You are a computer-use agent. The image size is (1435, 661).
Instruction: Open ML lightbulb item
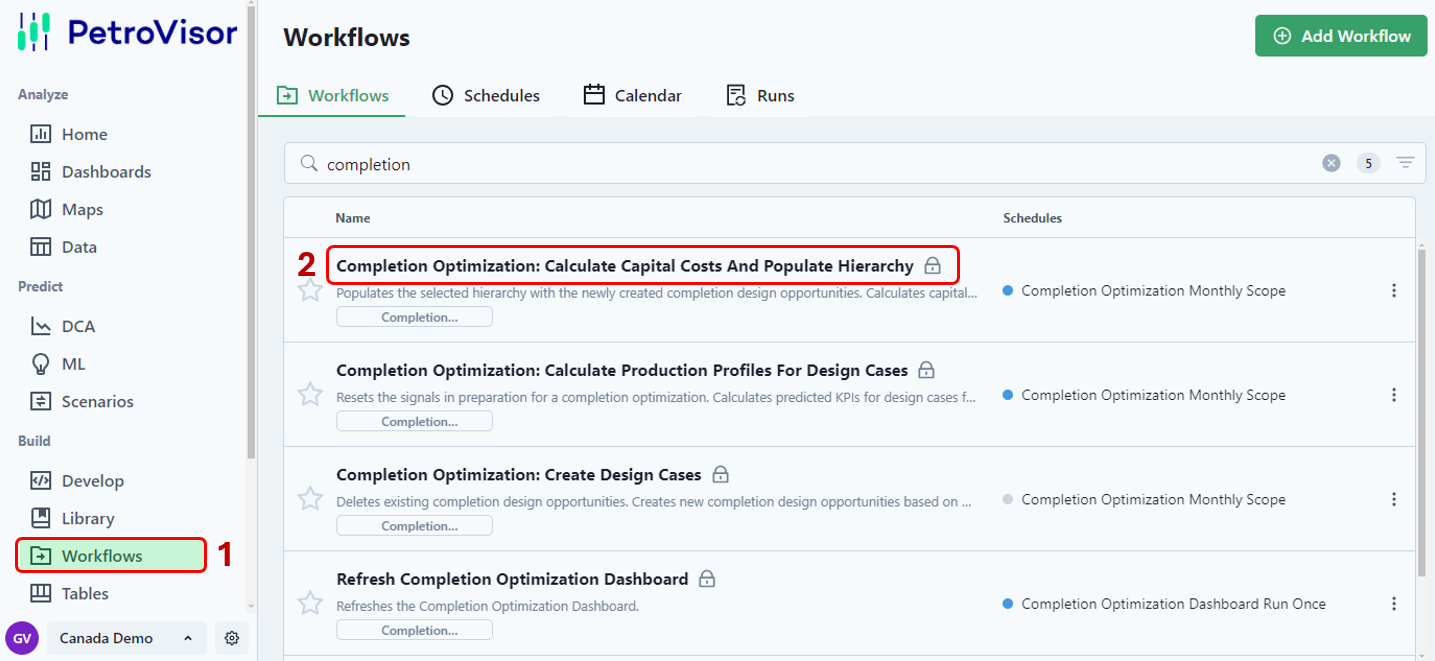coord(58,364)
